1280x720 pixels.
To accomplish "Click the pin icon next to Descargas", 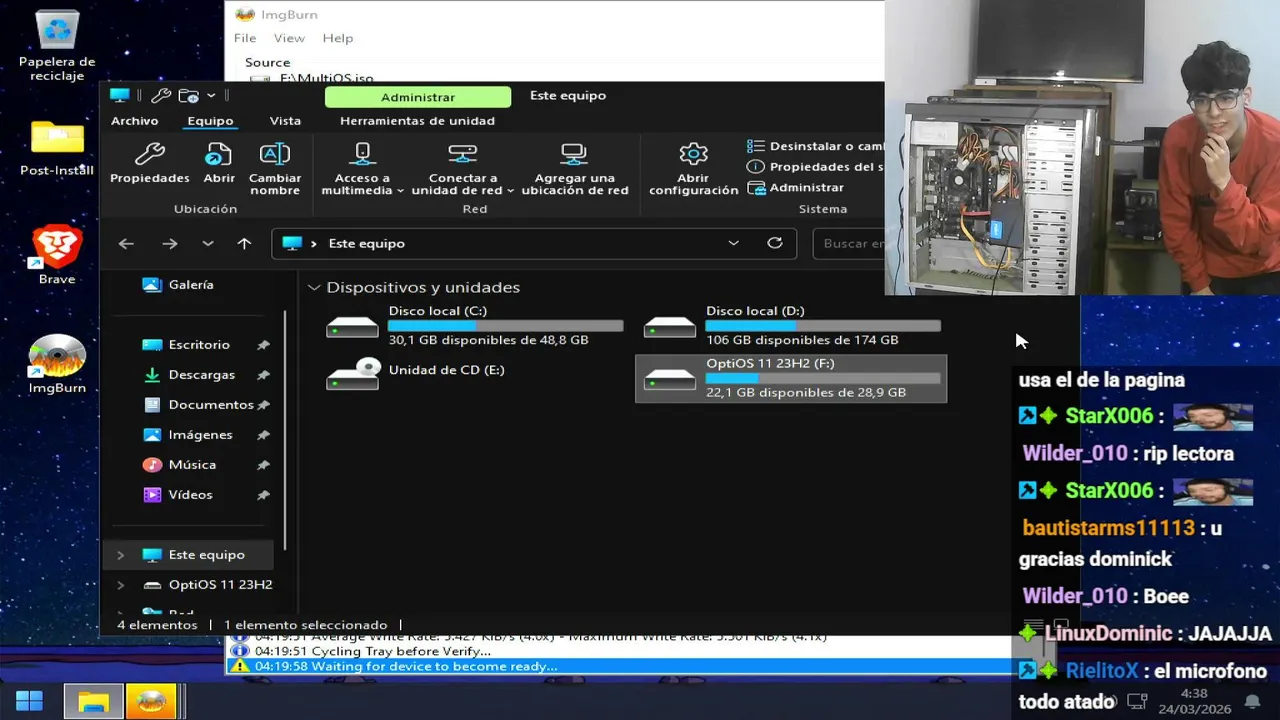I will pyautogui.click(x=263, y=375).
